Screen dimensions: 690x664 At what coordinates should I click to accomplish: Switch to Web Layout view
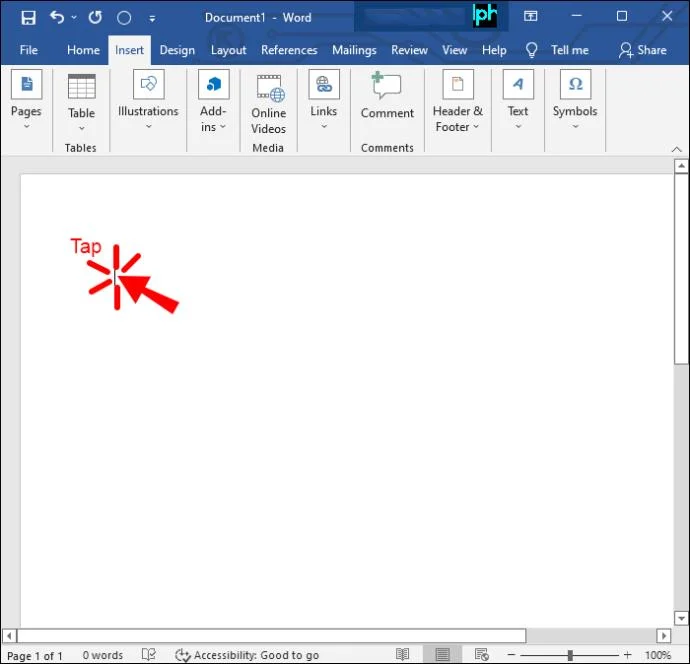point(482,655)
